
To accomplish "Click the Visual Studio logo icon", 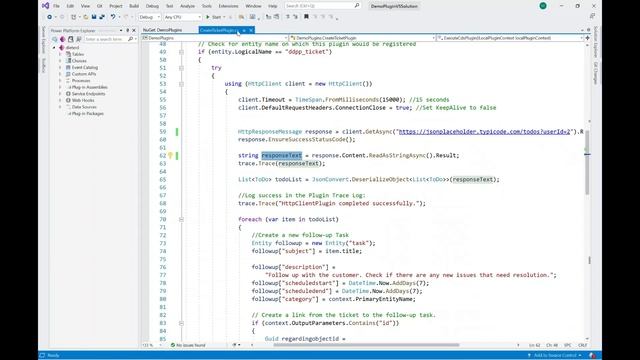I will point(46,6).
